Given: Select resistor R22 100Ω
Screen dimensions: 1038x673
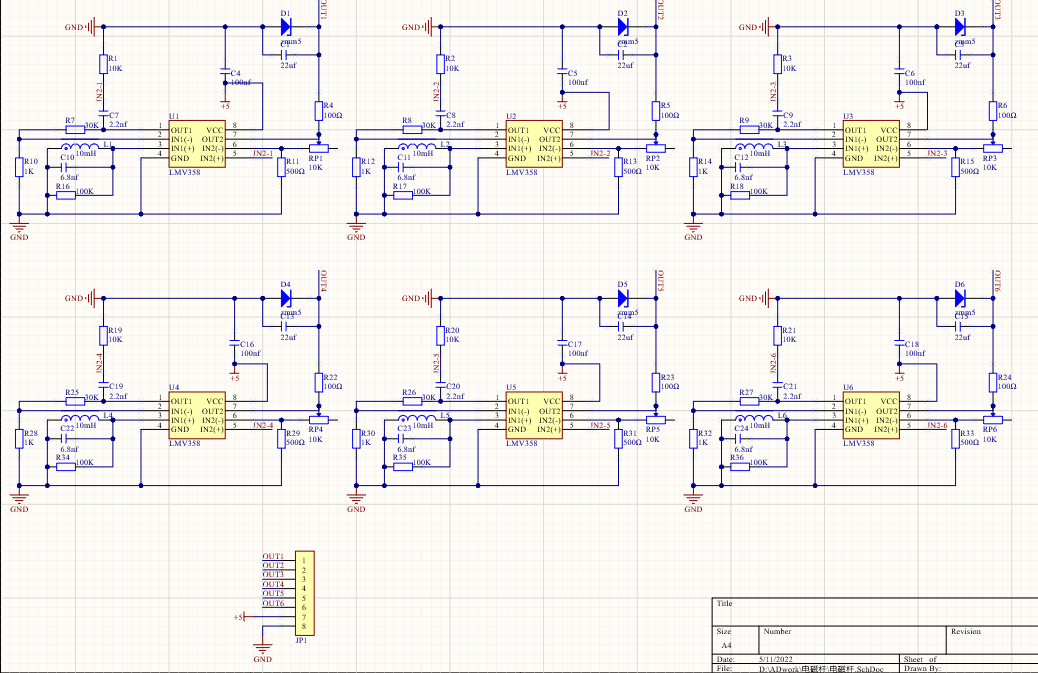Looking at the screenshot, I should [319, 382].
